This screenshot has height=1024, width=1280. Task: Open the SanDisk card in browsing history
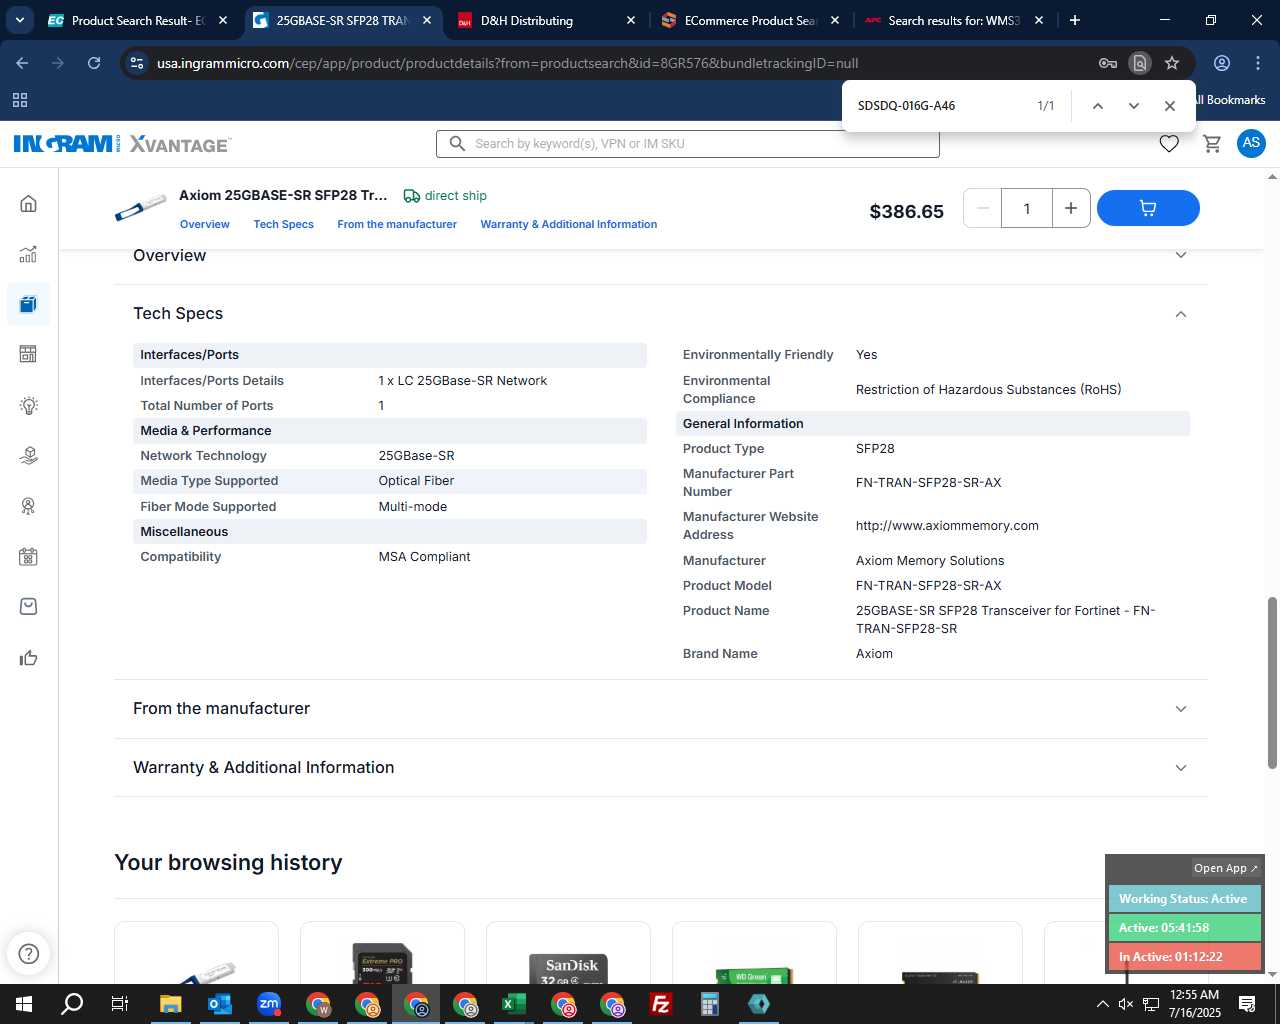point(568,953)
